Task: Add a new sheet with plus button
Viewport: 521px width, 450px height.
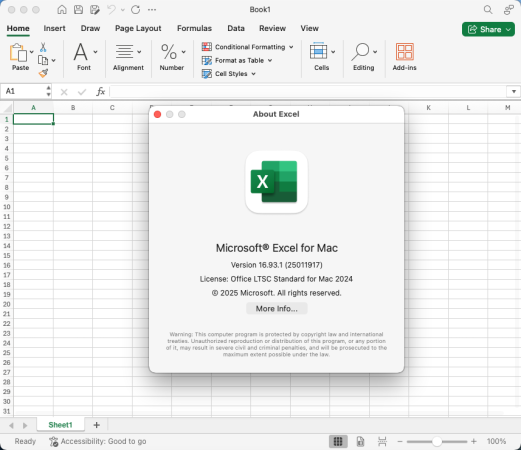Action: (96, 425)
